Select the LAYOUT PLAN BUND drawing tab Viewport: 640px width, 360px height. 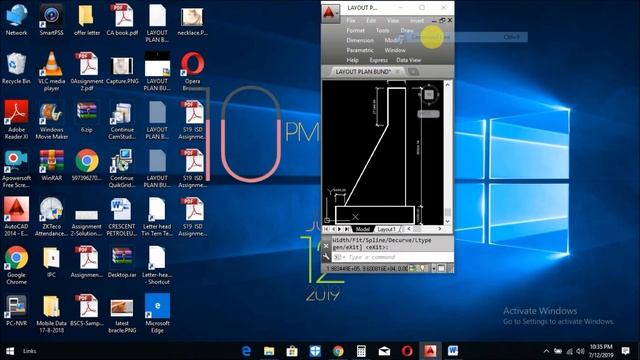tap(362, 71)
